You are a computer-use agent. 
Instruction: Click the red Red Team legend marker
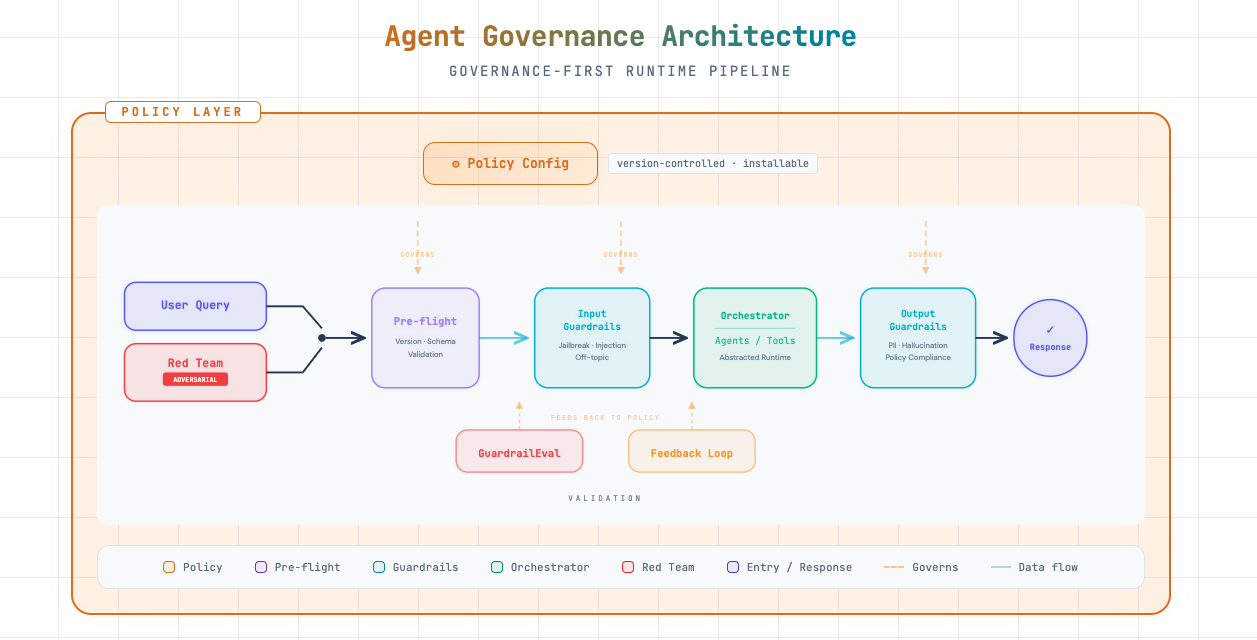(627, 566)
